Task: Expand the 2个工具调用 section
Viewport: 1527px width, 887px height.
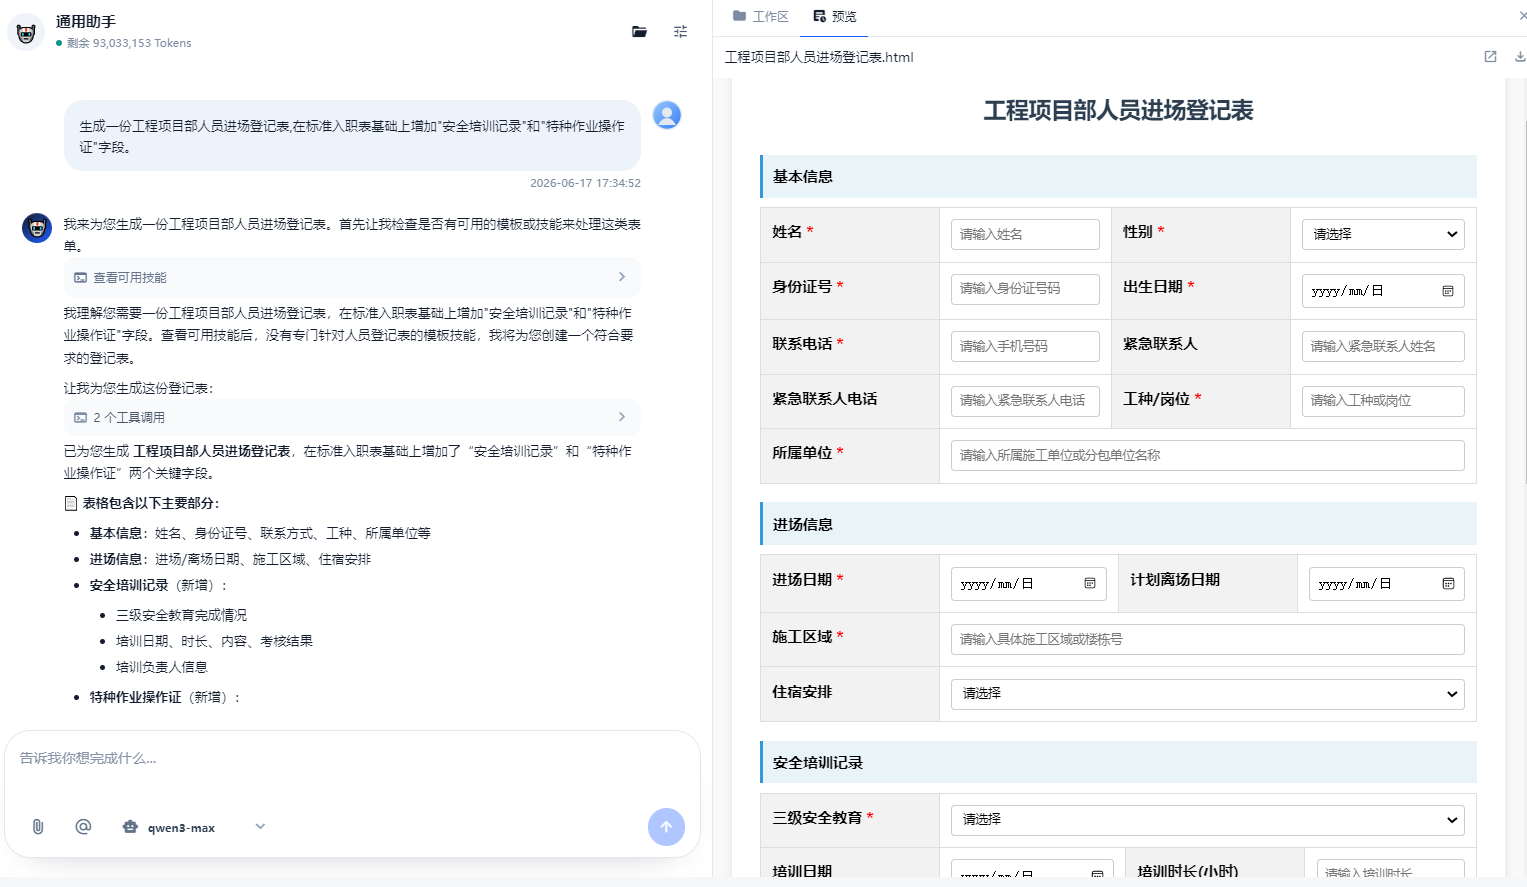Action: (x=352, y=417)
